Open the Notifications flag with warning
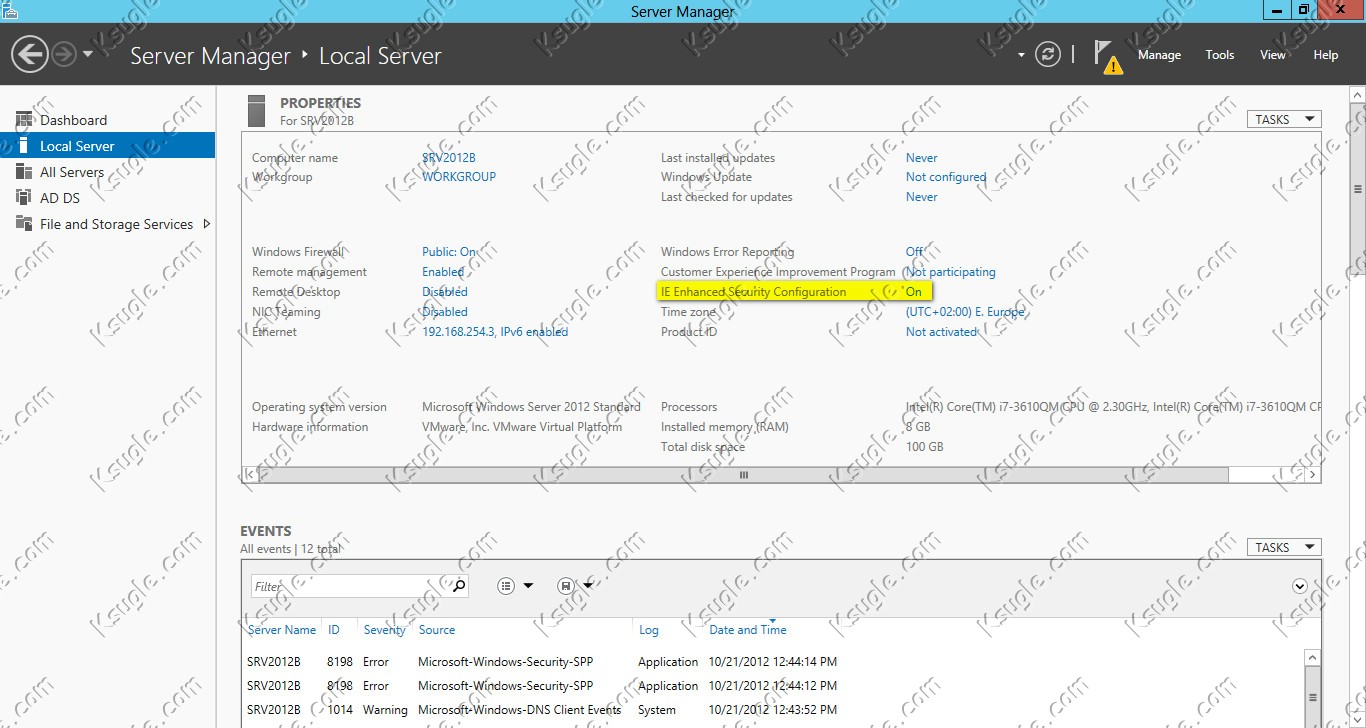 click(x=1107, y=56)
